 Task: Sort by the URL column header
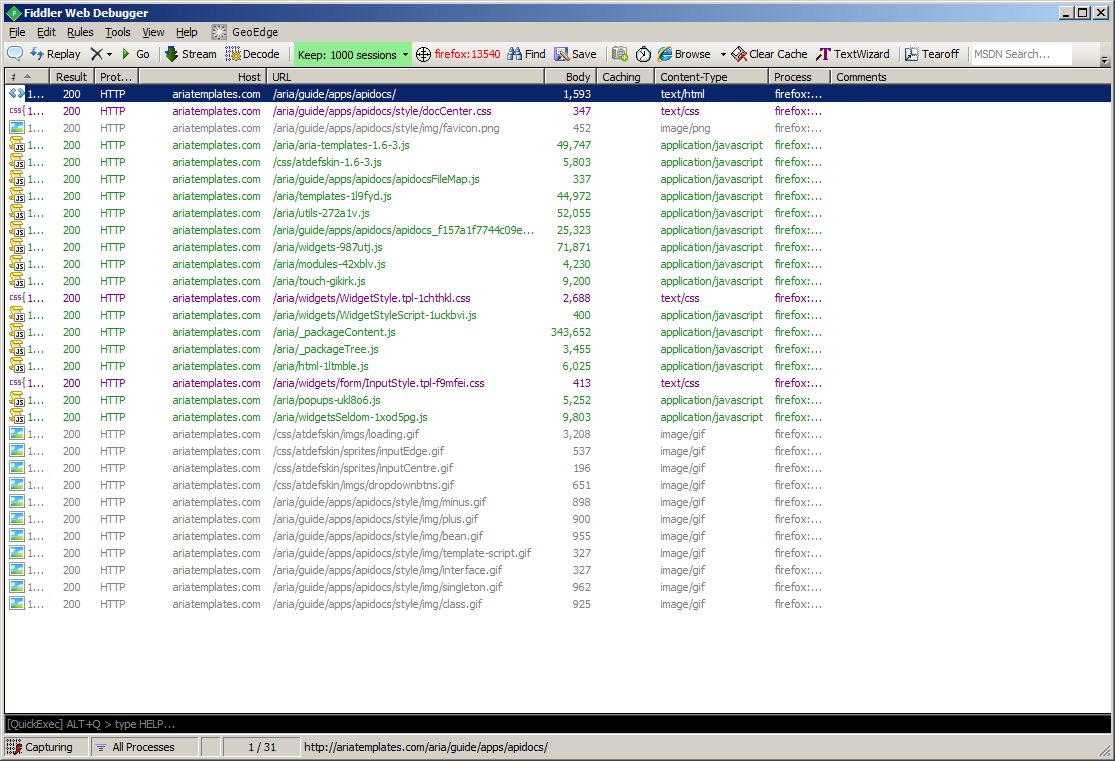(405, 77)
